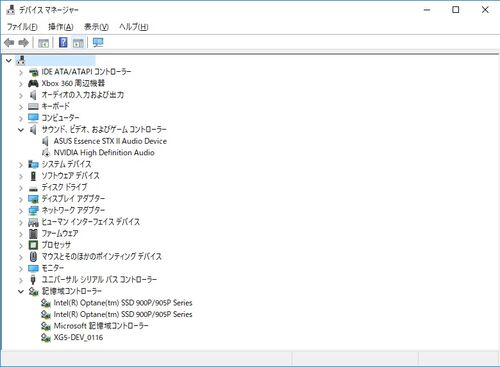The image size is (500, 367).
Task: Click the properties pane toolbar icon
Action: point(78,43)
